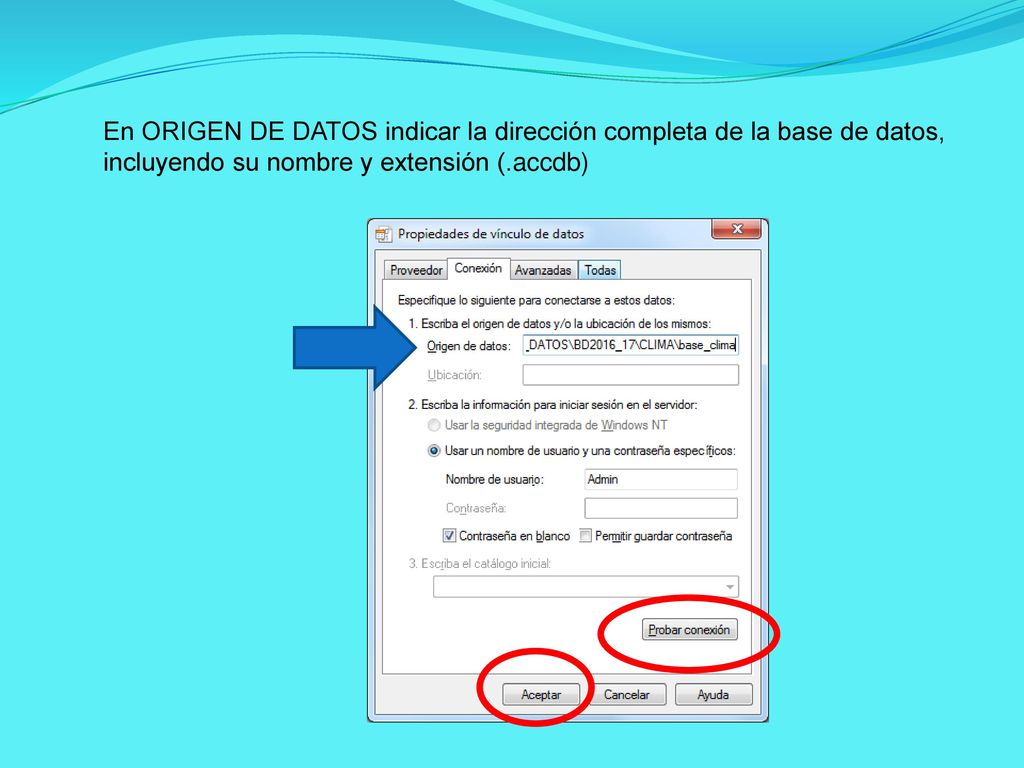Screen dimensions: 1024x768
Task: Click the Cancelar button
Action: [x=627, y=694]
